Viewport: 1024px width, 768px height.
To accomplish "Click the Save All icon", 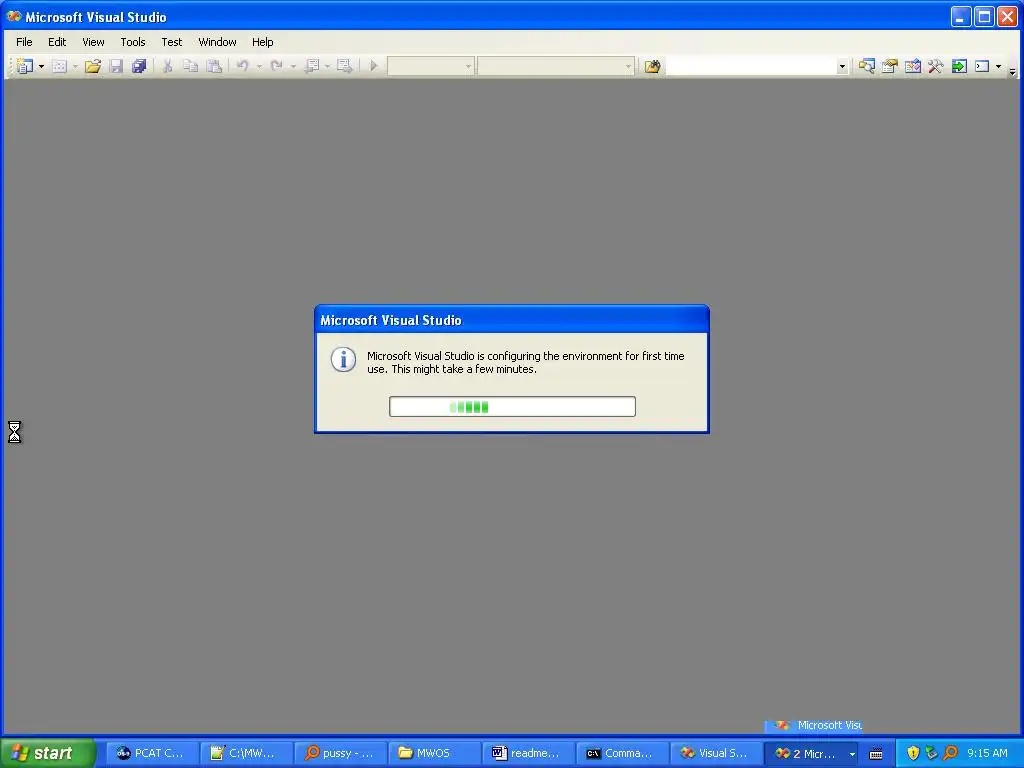I will (x=139, y=66).
